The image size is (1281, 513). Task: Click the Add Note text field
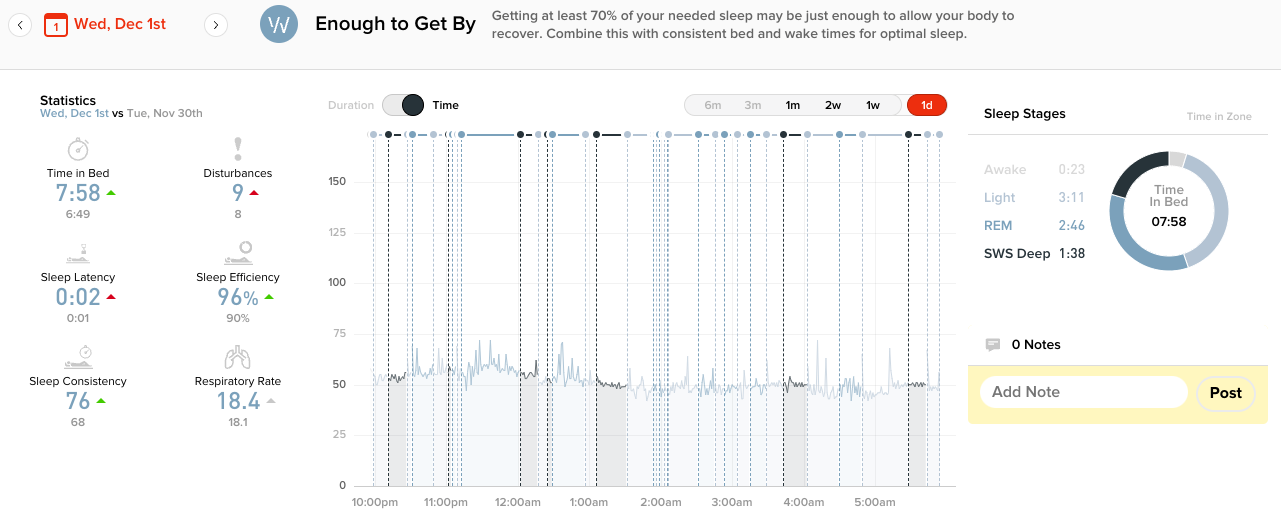pyautogui.click(x=1082, y=392)
